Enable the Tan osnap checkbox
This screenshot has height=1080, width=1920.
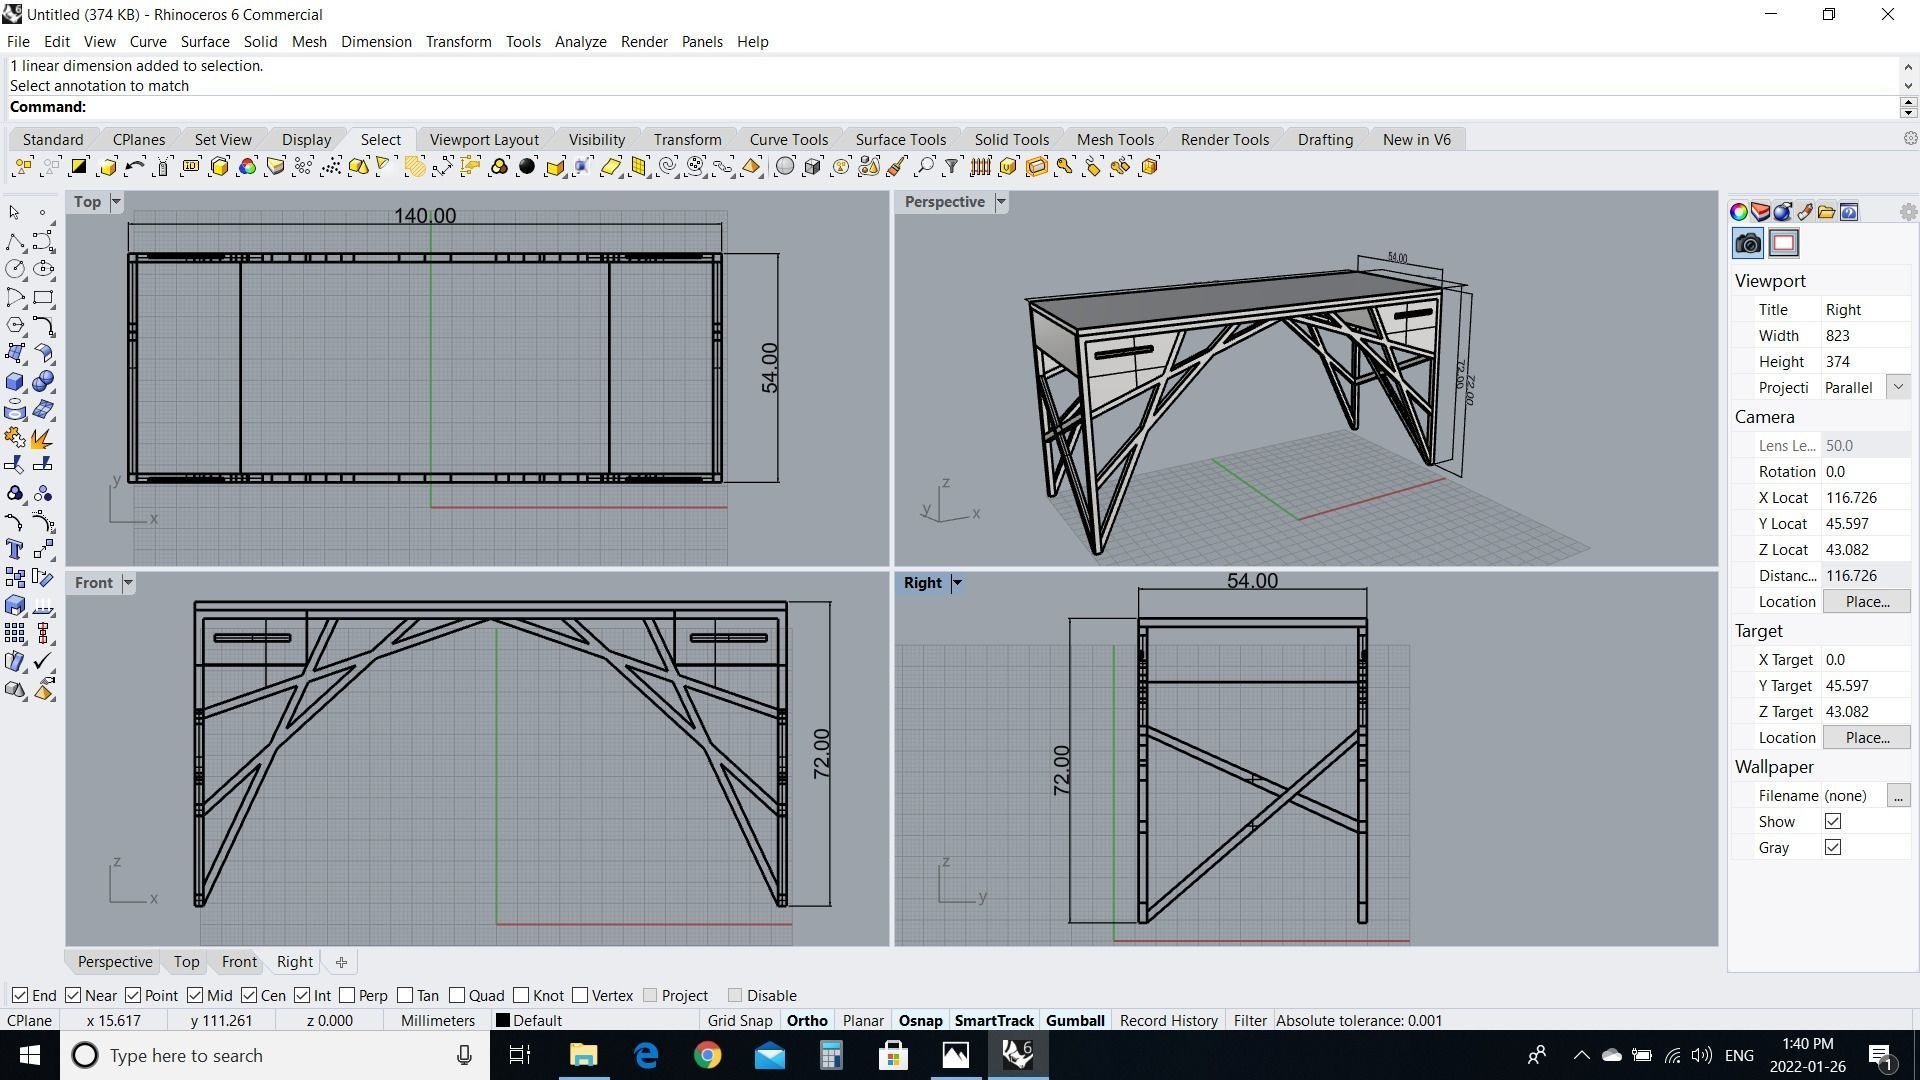(x=405, y=995)
